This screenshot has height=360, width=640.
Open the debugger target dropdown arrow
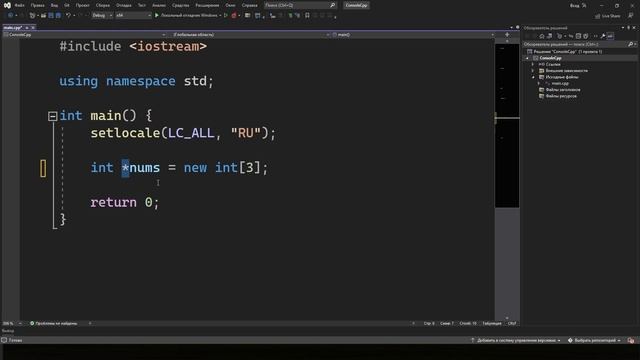220,16
